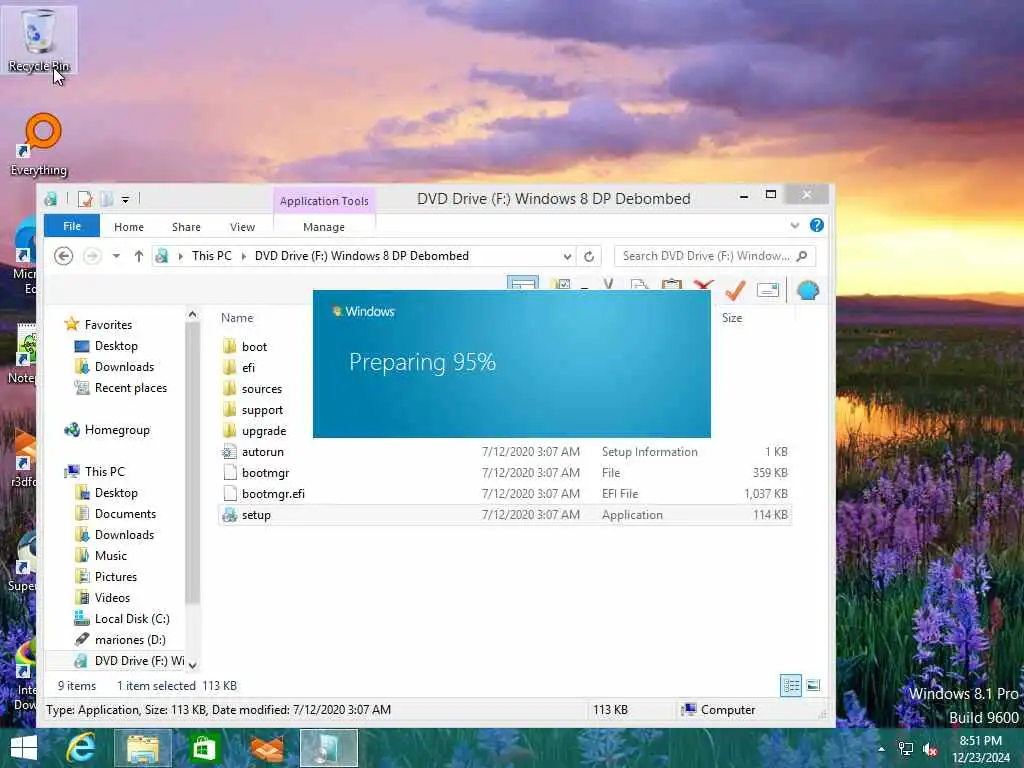Switch to the Home ribbon tab
1024x768 pixels.
(x=129, y=227)
